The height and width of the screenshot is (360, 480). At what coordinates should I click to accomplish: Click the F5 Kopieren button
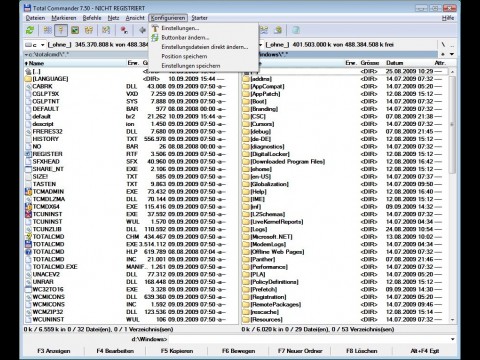pyautogui.click(x=177, y=351)
